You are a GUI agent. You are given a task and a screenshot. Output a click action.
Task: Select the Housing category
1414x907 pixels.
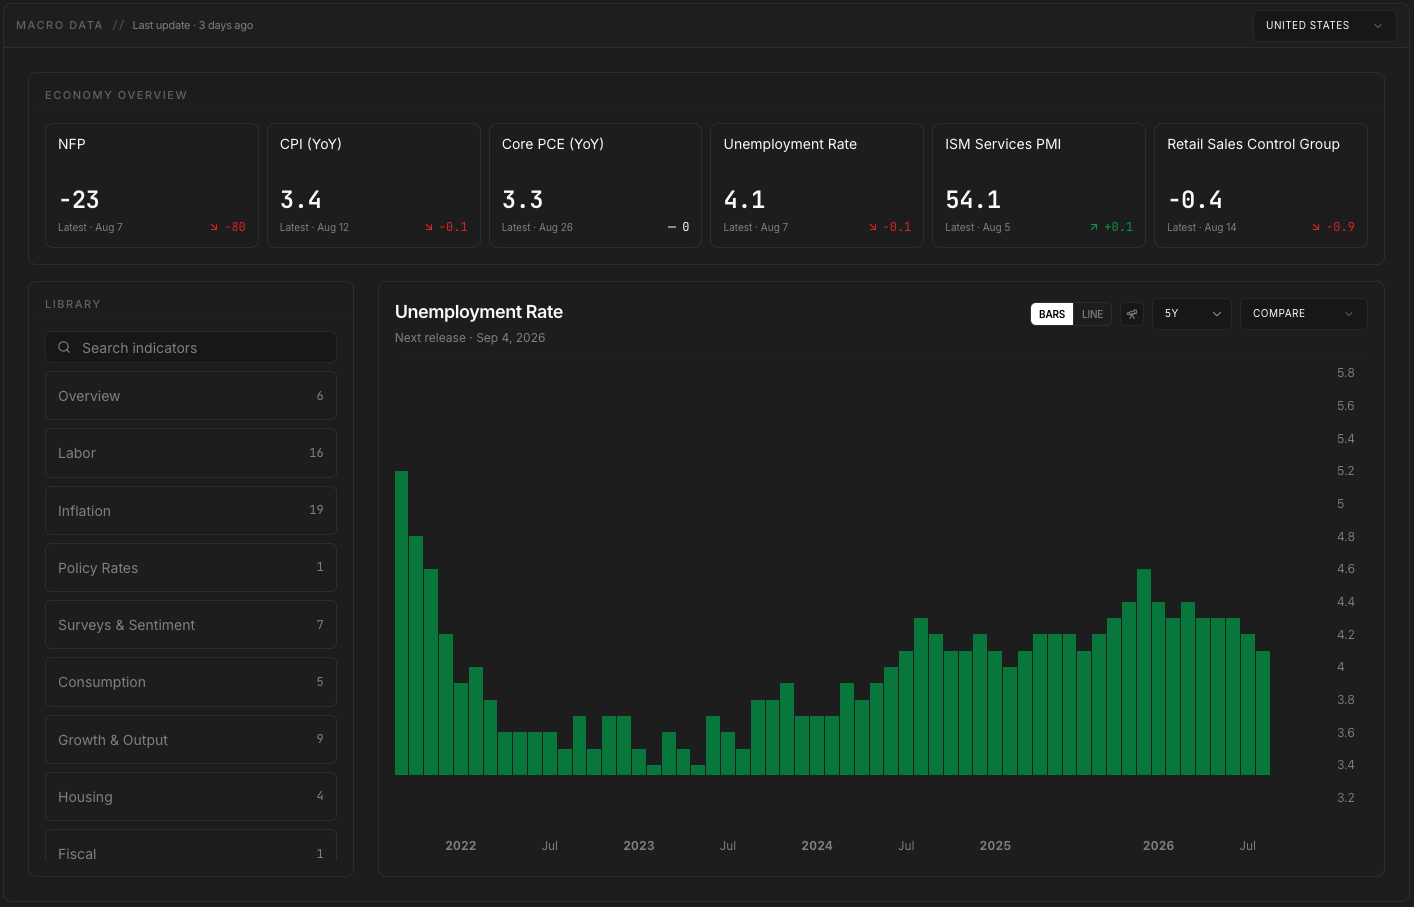pyautogui.click(x=191, y=797)
